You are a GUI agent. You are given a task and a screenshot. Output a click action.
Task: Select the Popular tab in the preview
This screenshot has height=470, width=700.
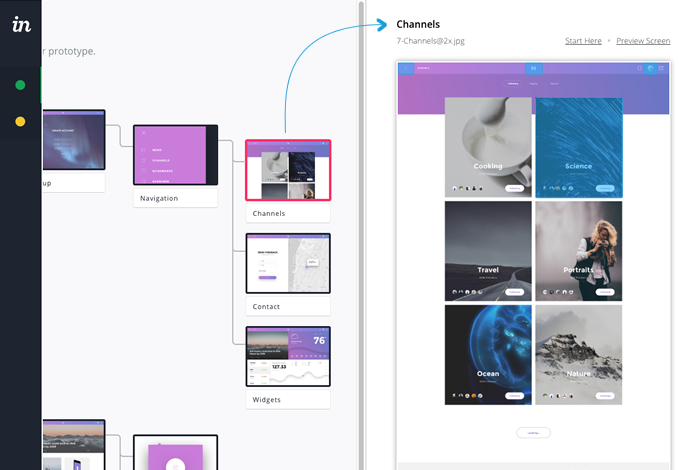pyautogui.click(x=533, y=83)
